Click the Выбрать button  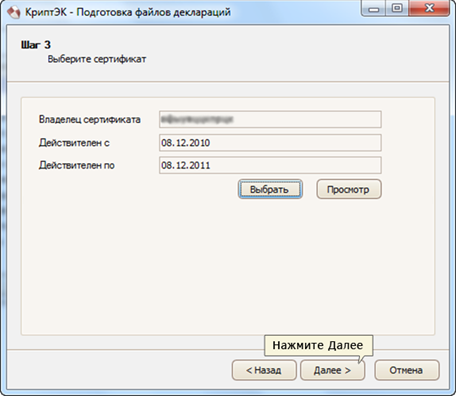(x=270, y=189)
